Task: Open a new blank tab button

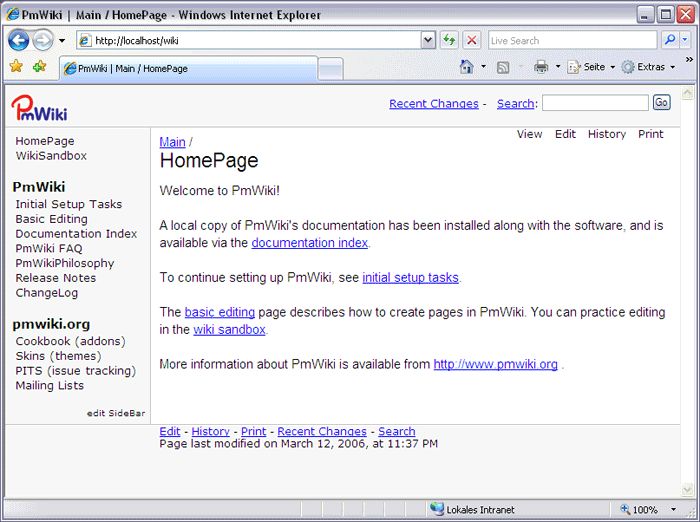Action: pyautogui.click(x=331, y=69)
